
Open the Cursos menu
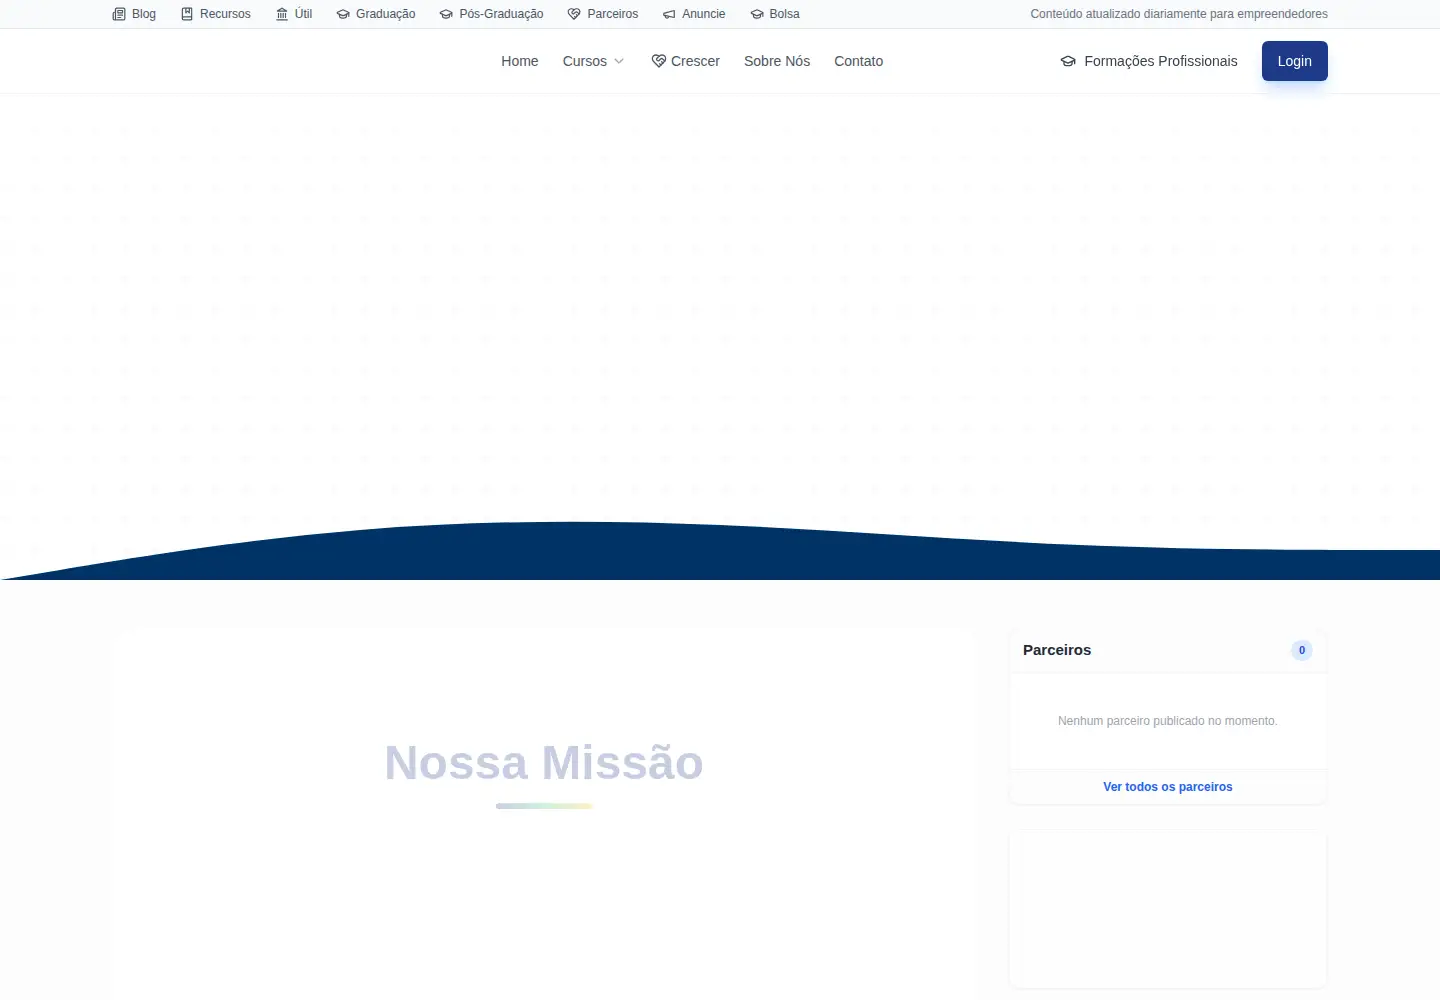coord(594,61)
